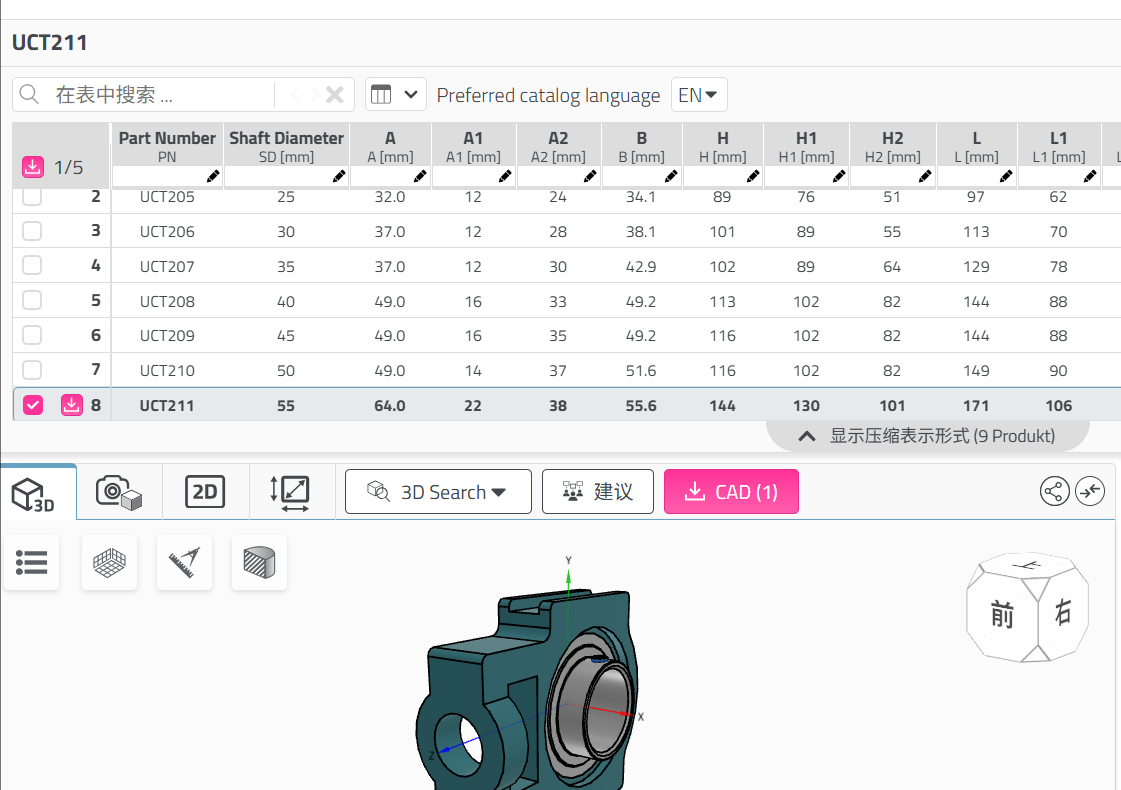Edit filter pencil for A column
Image resolution: width=1121 pixels, height=790 pixels.
(420, 176)
